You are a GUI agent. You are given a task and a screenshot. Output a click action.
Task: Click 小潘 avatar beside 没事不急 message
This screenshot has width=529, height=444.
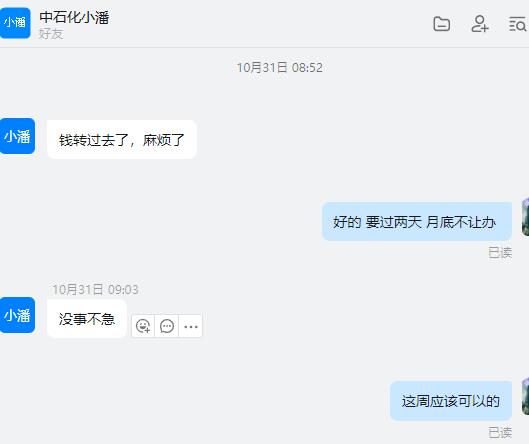pos(17,315)
